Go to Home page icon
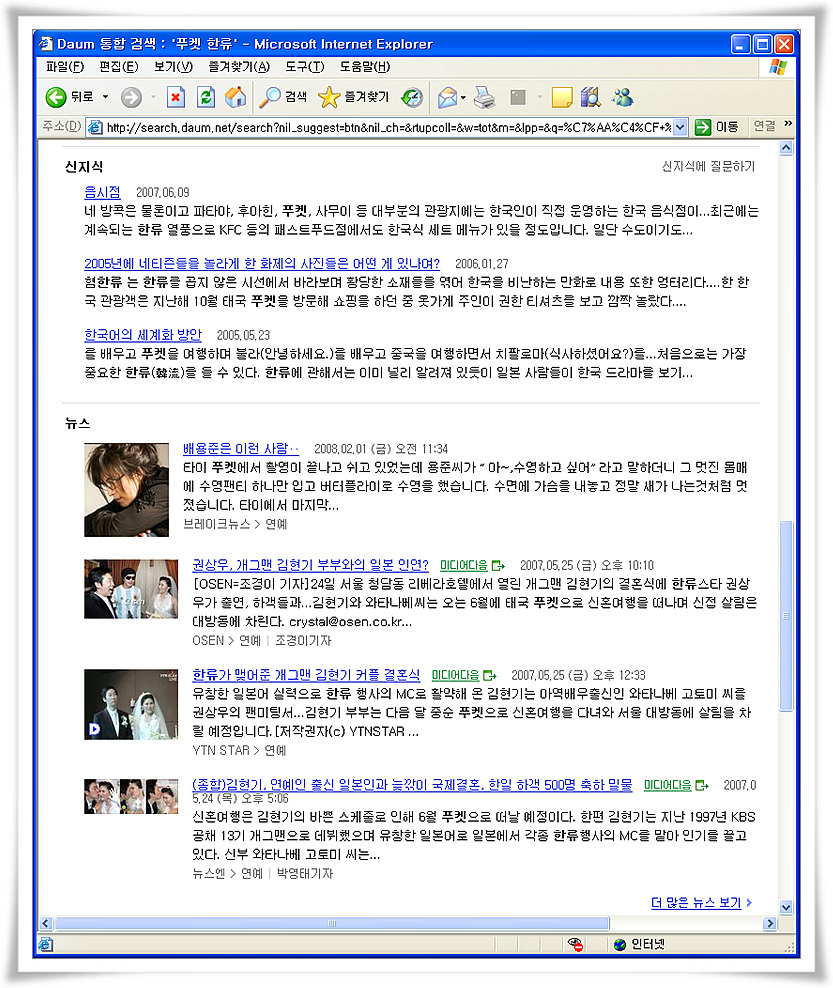This screenshot has height=988, width=833. pyautogui.click(x=236, y=97)
